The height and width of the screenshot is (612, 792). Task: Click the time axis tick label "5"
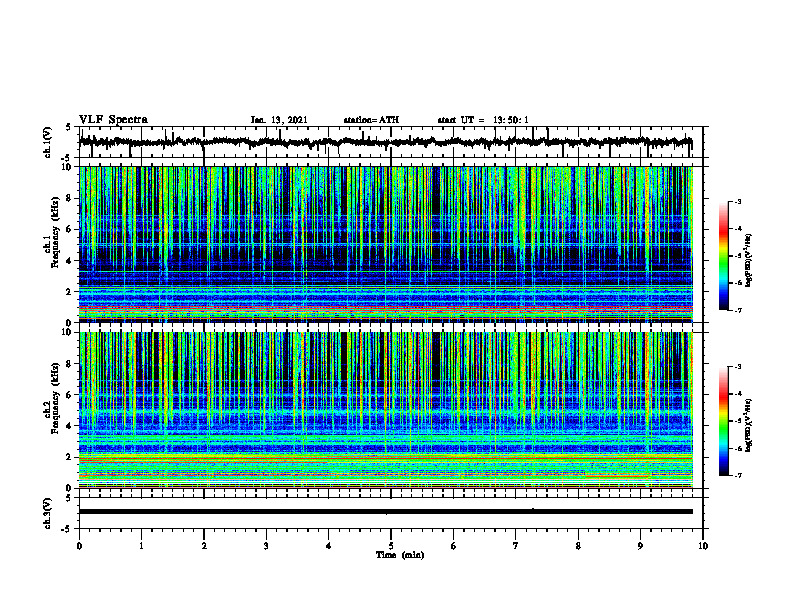pos(391,546)
